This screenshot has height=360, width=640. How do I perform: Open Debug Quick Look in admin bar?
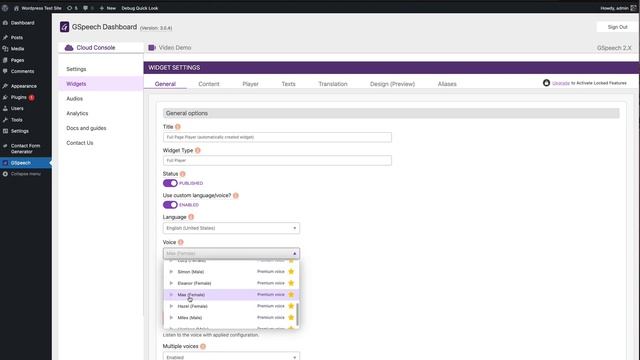[x=140, y=8]
